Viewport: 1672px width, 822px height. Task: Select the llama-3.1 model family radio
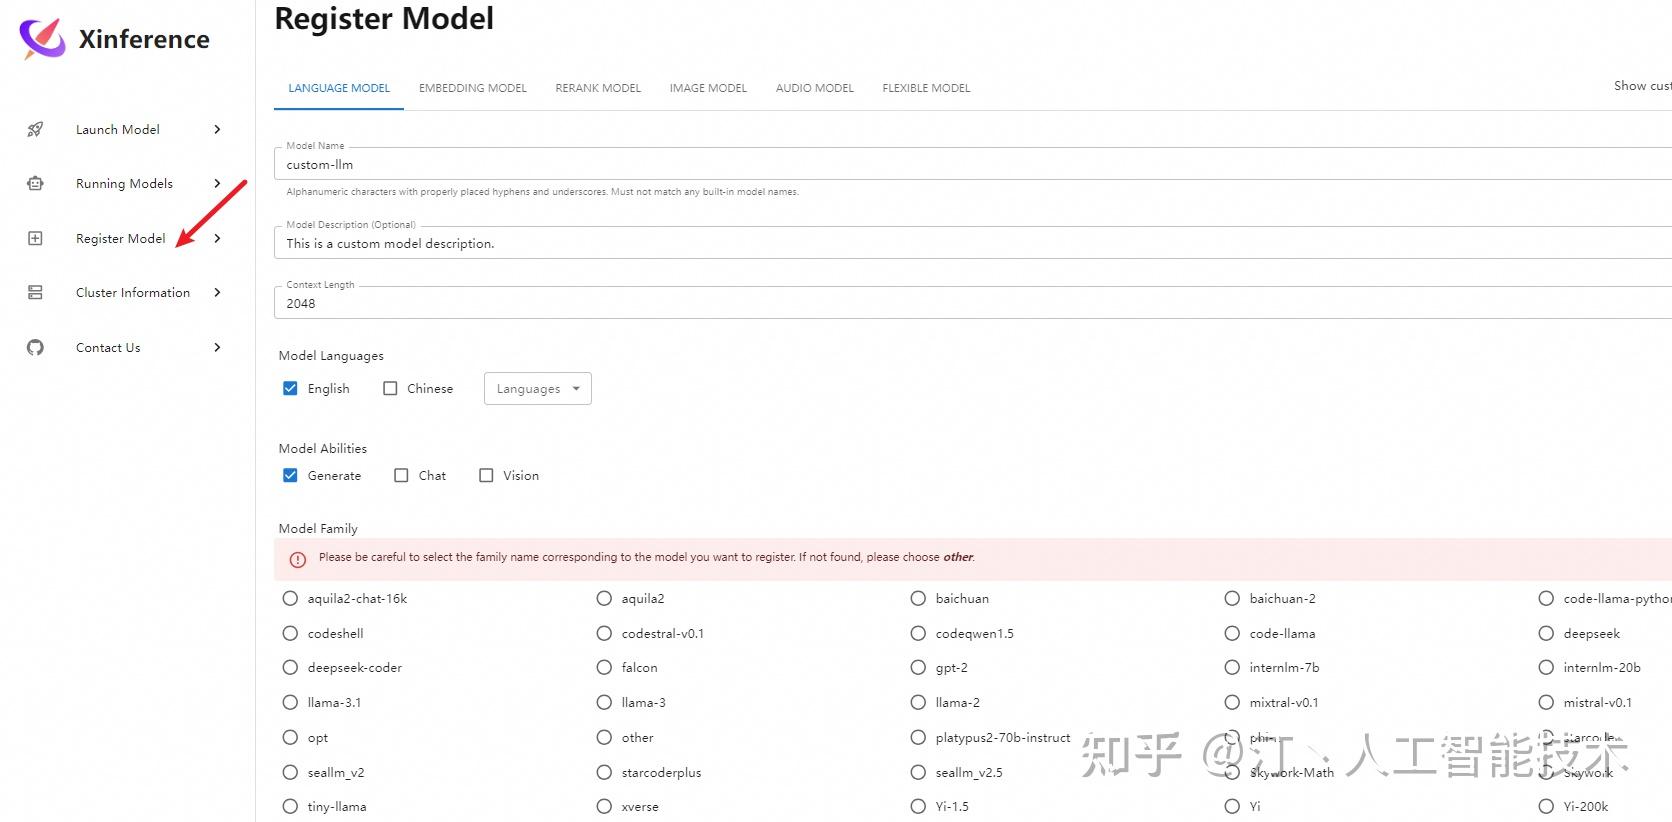[290, 702]
